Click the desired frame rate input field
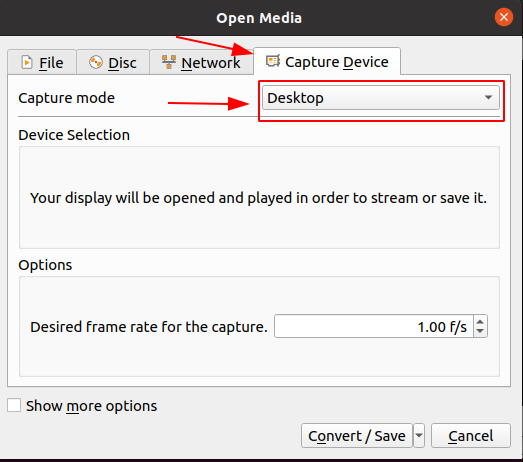Image resolution: width=523 pixels, height=462 pixels. point(374,326)
